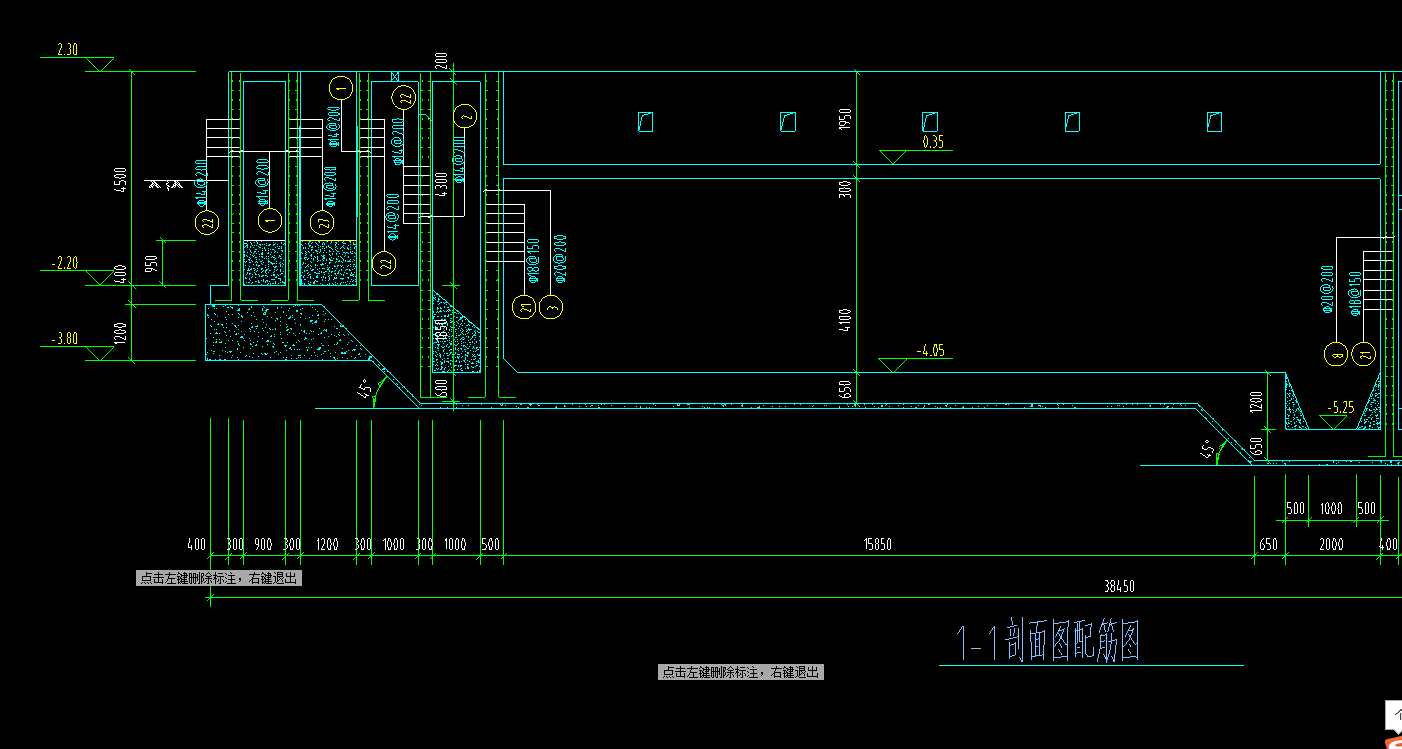Pick the -5.25 sump elevation label
Image resolution: width=1402 pixels, height=749 pixels.
tap(1340, 408)
